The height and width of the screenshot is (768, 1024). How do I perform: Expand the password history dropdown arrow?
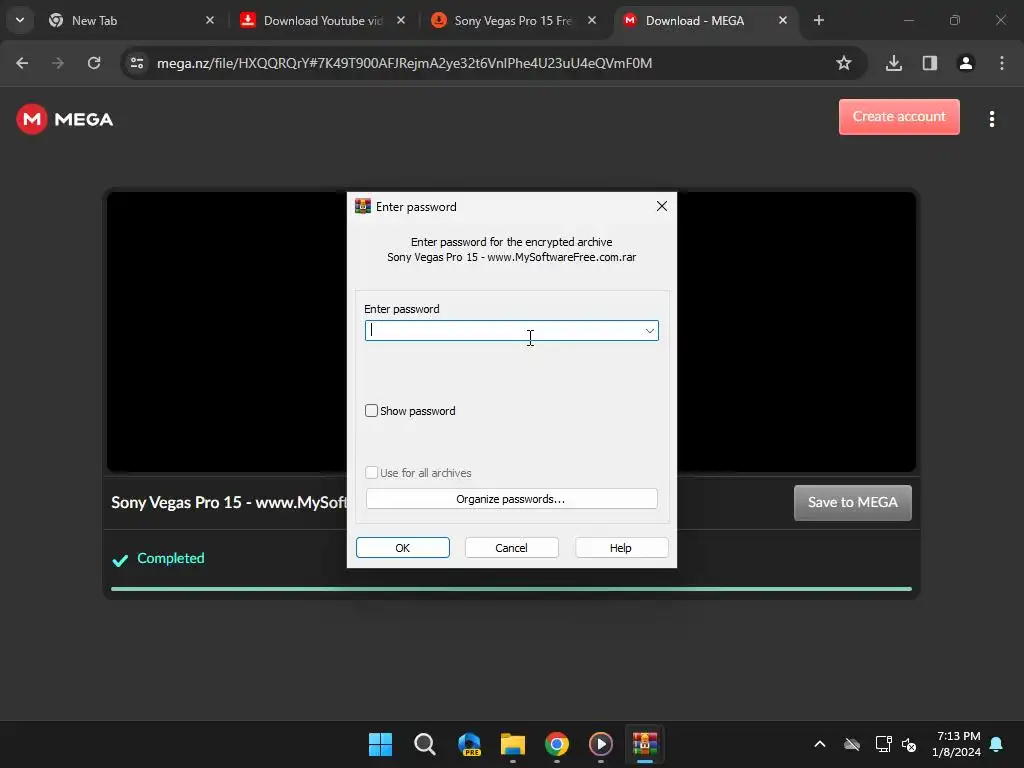tap(649, 330)
